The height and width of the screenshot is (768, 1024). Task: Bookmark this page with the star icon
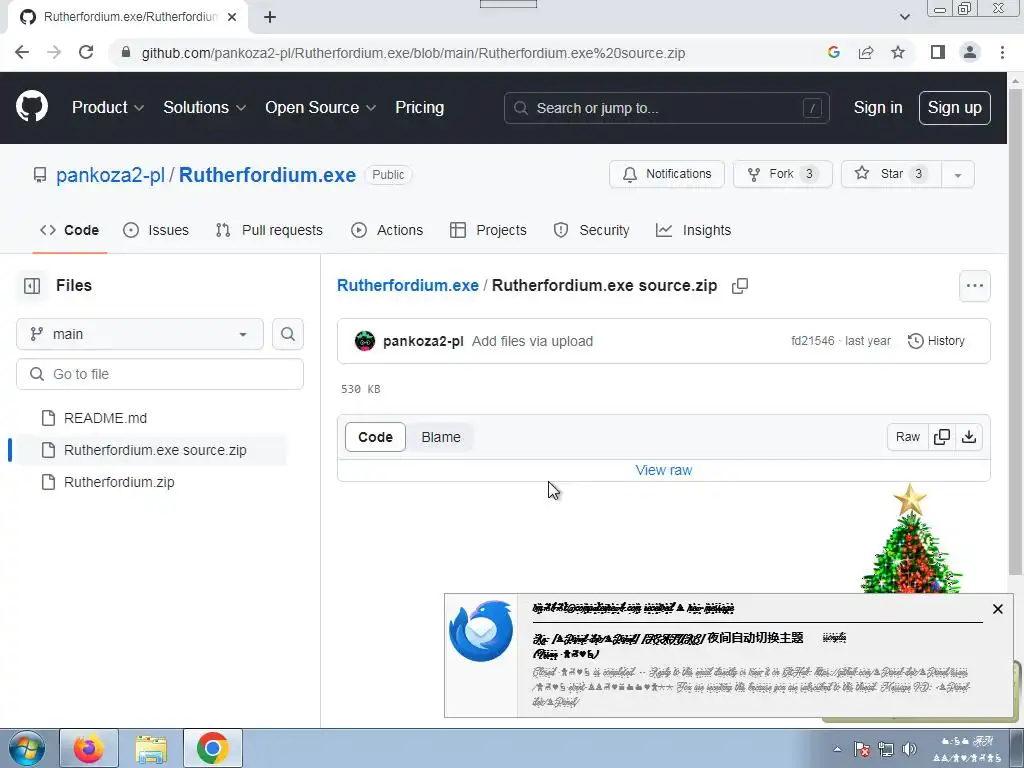(898, 53)
